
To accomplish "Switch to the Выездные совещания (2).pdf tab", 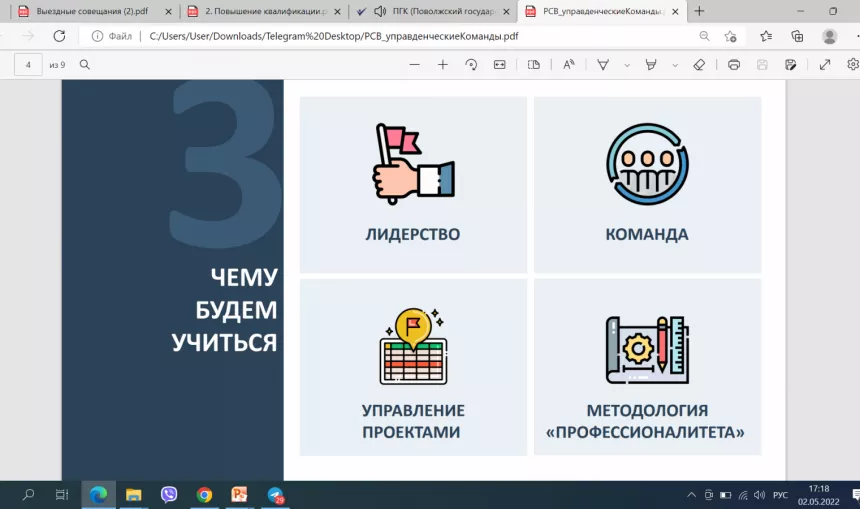I will (90, 11).
